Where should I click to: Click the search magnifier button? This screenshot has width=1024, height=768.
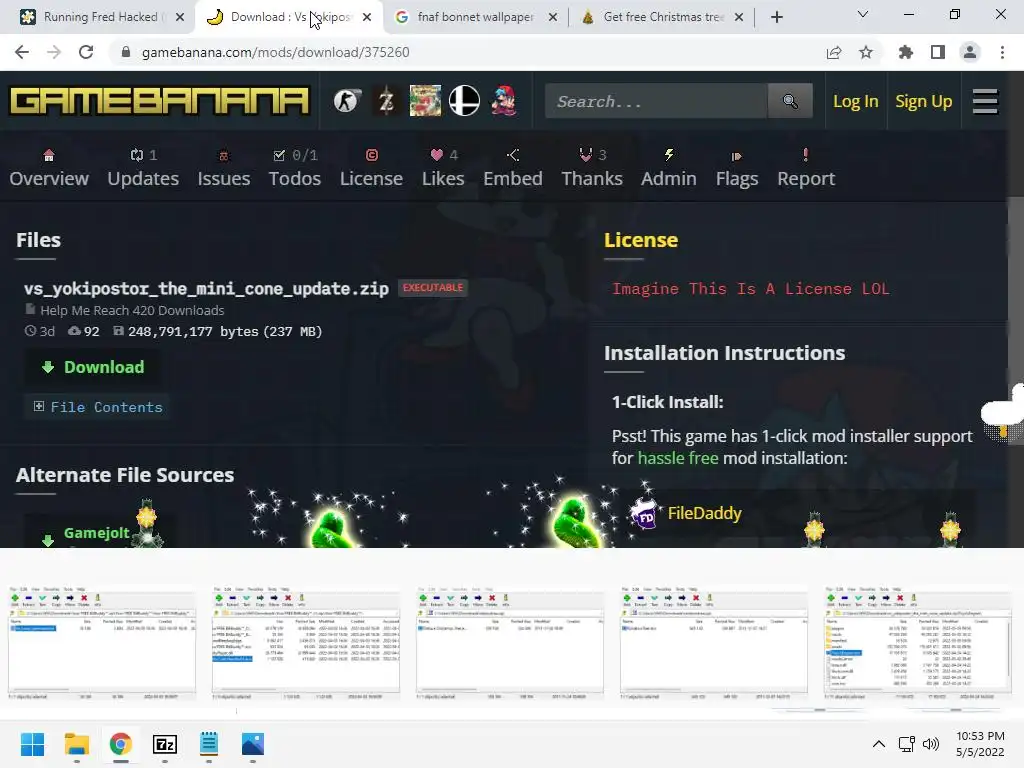[x=790, y=101]
